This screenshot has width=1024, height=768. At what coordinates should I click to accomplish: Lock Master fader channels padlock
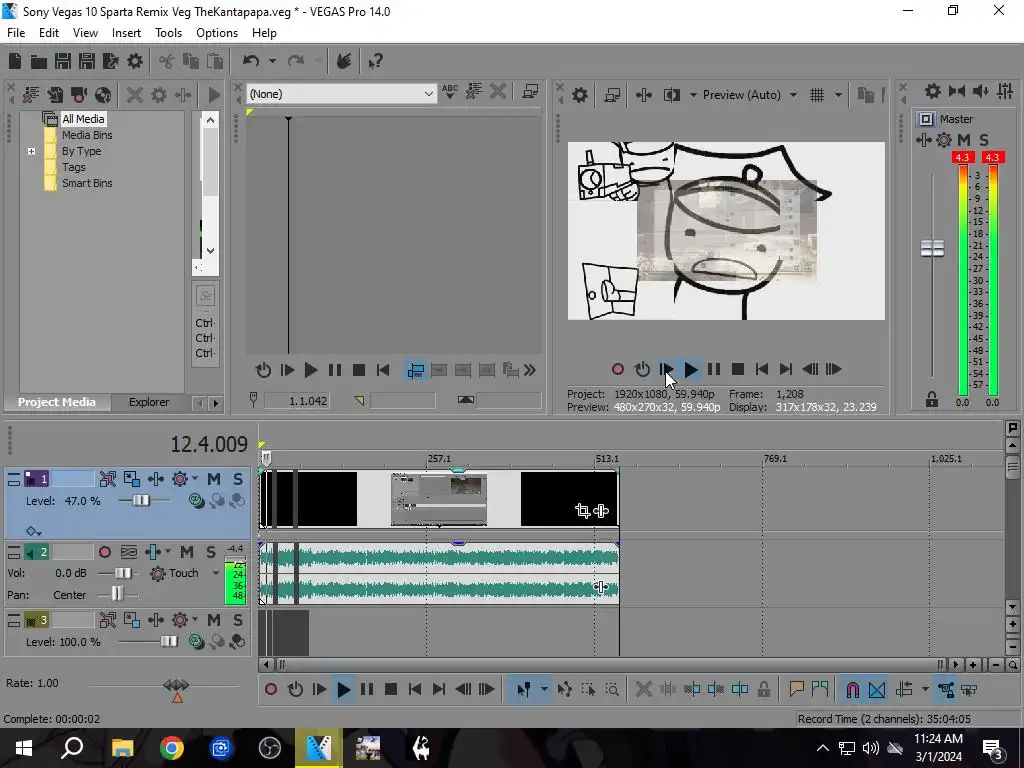point(932,399)
